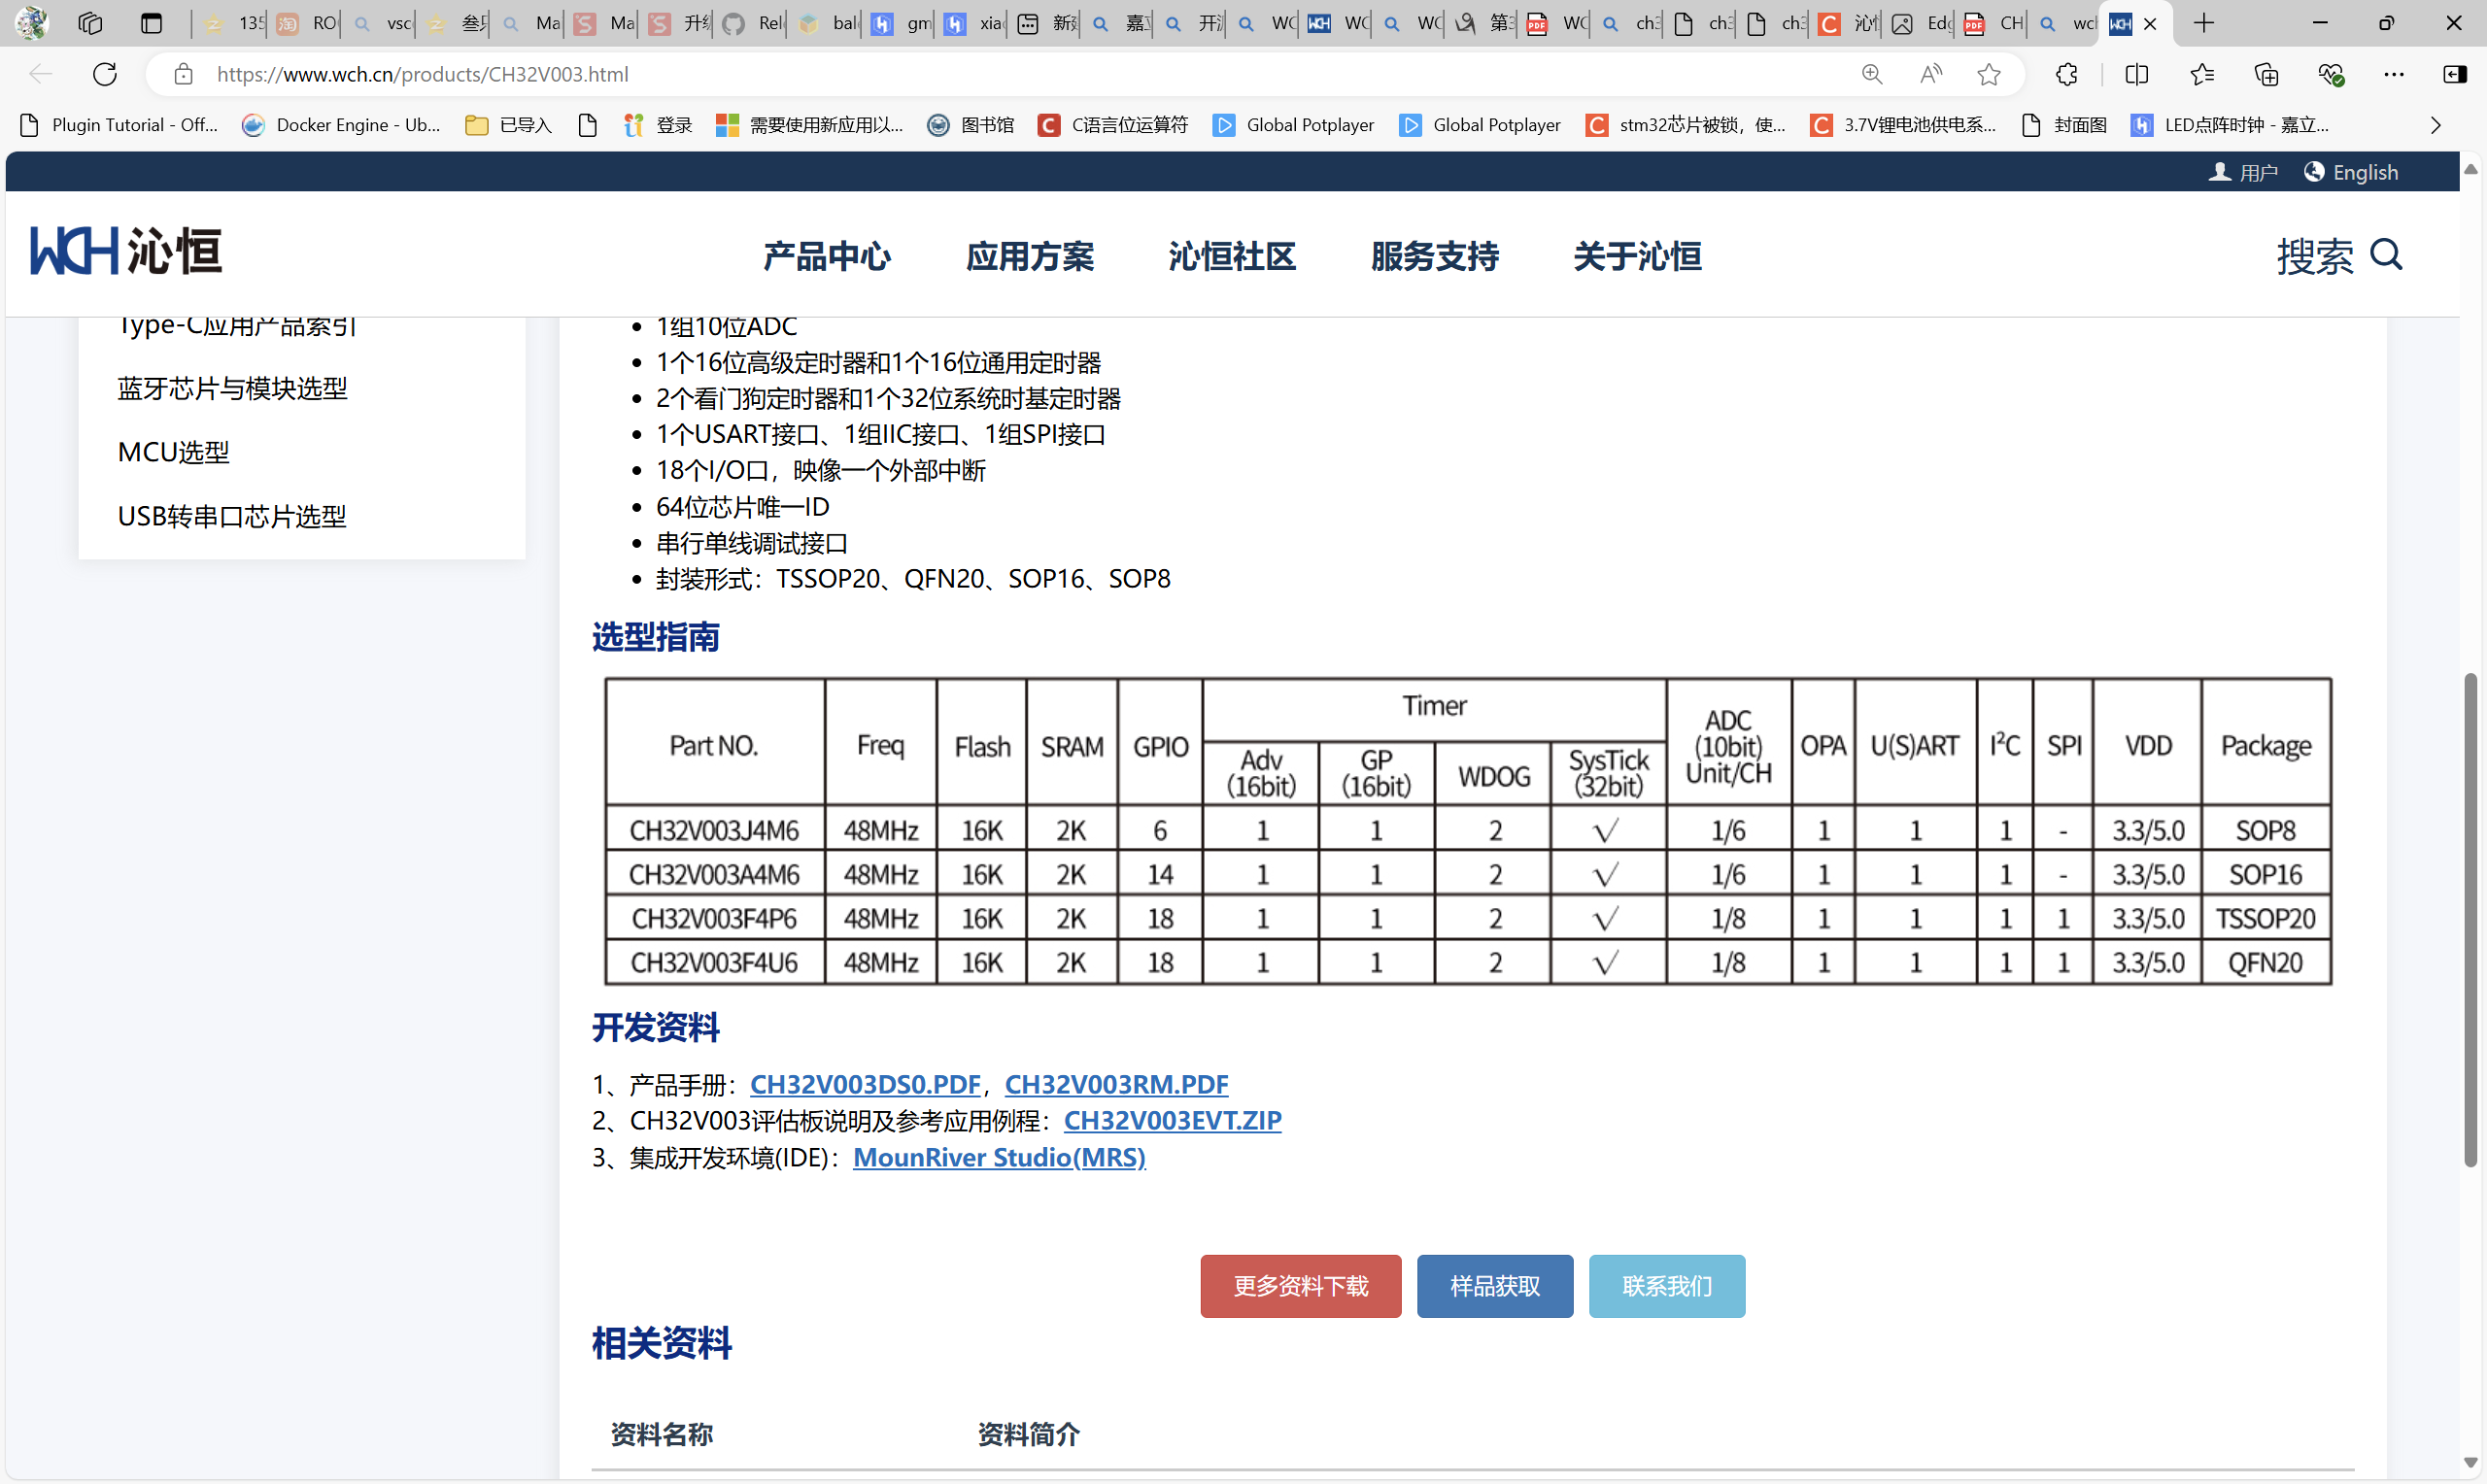Screen dimensions: 2487x1484
Task: Click the WCH 沁恒 logo
Action: [126, 250]
